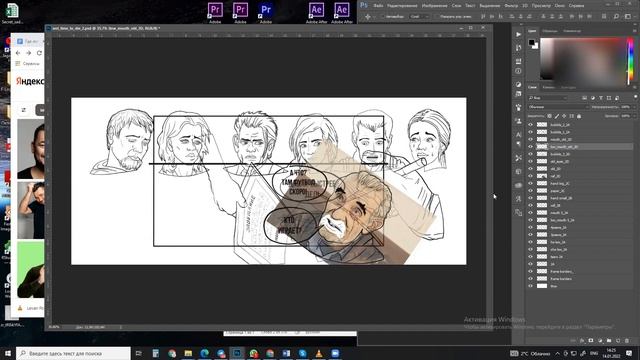The image size is (640, 360).
Task: Hide the selected low_mouth_old layer
Action: click(x=531, y=147)
